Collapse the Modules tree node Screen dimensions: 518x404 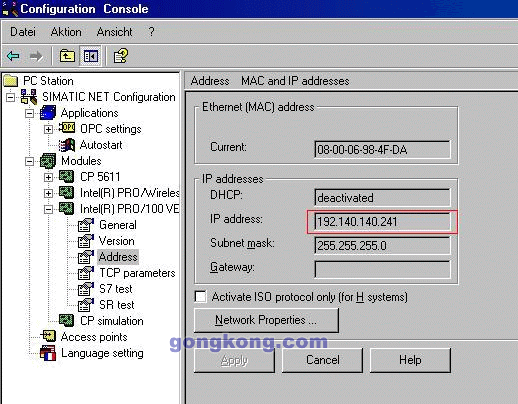coord(29,161)
